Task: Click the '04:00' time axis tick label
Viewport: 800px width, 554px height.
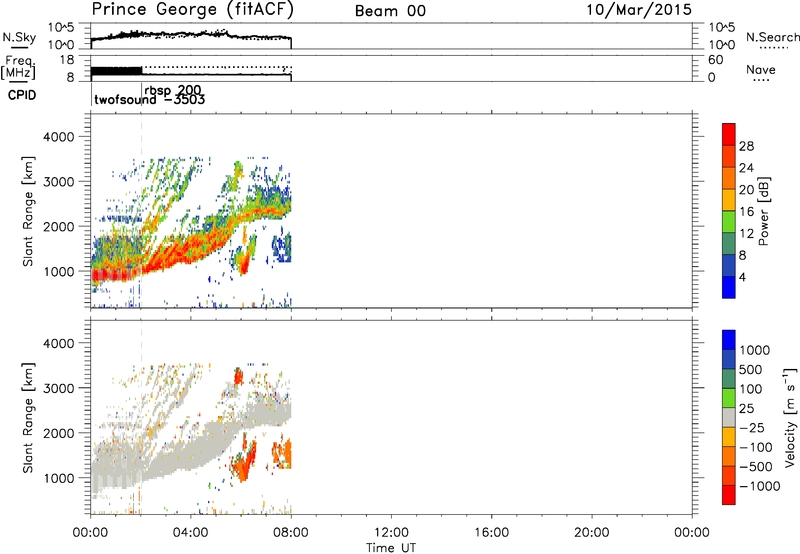Action: (191, 533)
